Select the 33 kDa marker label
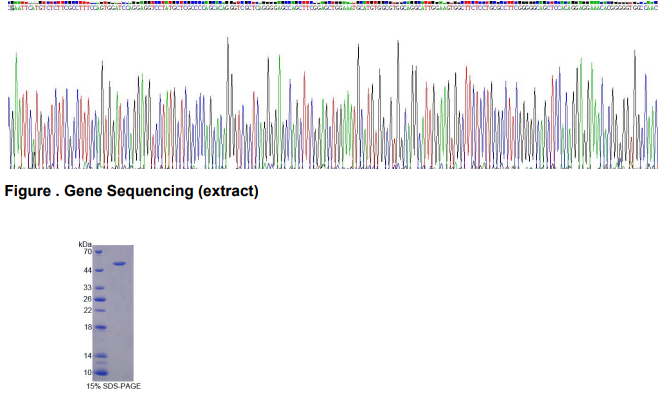This screenshot has height=398, width=667. [x=88, y=288]
